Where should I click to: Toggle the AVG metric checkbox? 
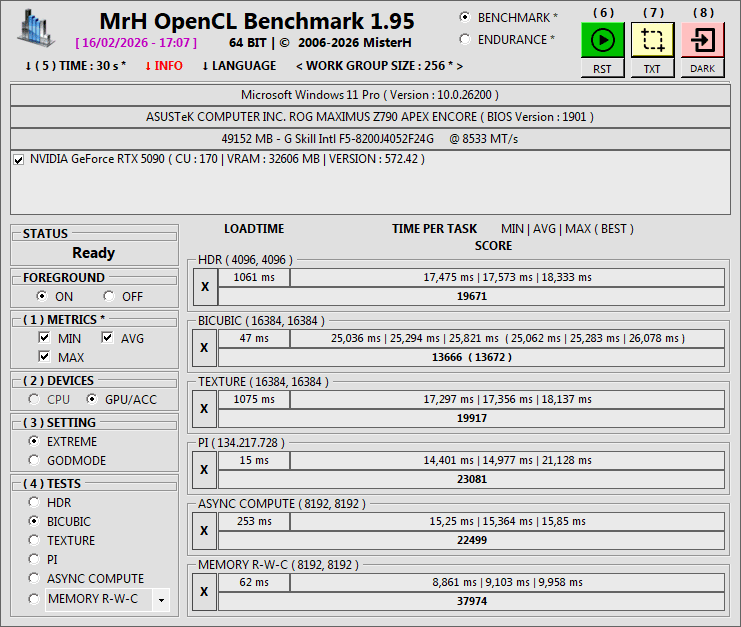(x=107, y=338)
